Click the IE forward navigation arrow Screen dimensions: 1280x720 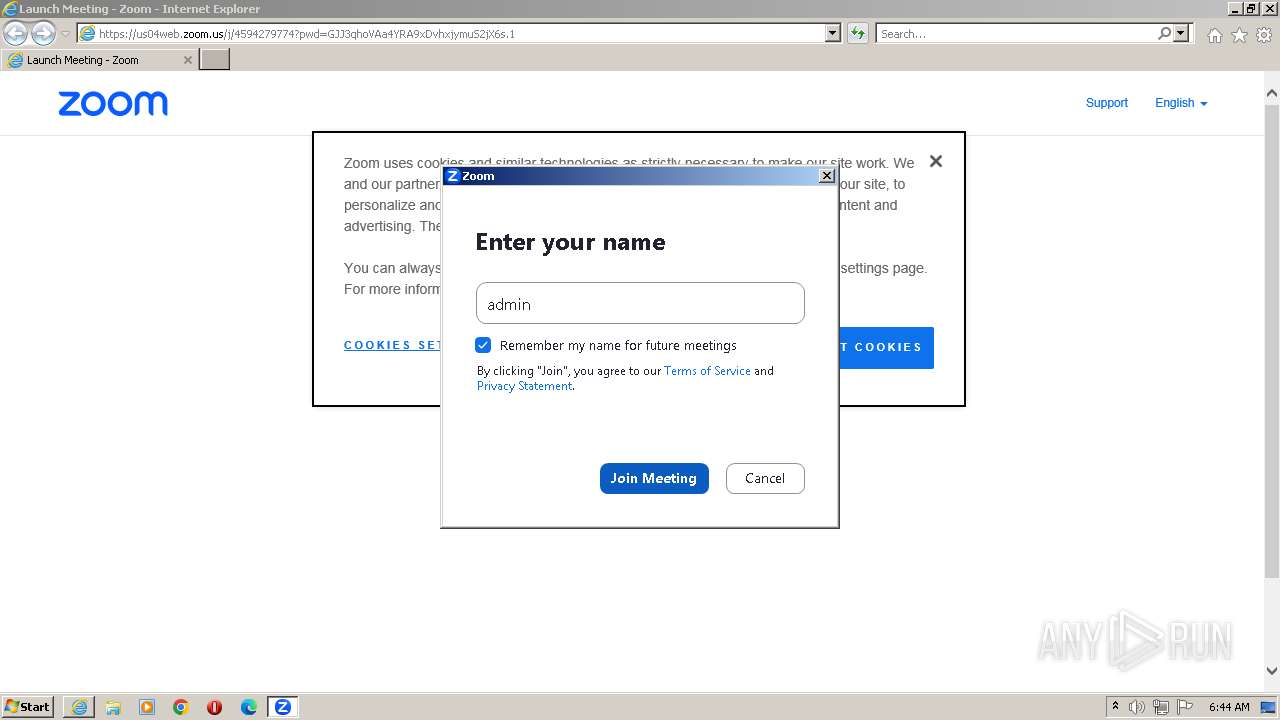[43, 33]
